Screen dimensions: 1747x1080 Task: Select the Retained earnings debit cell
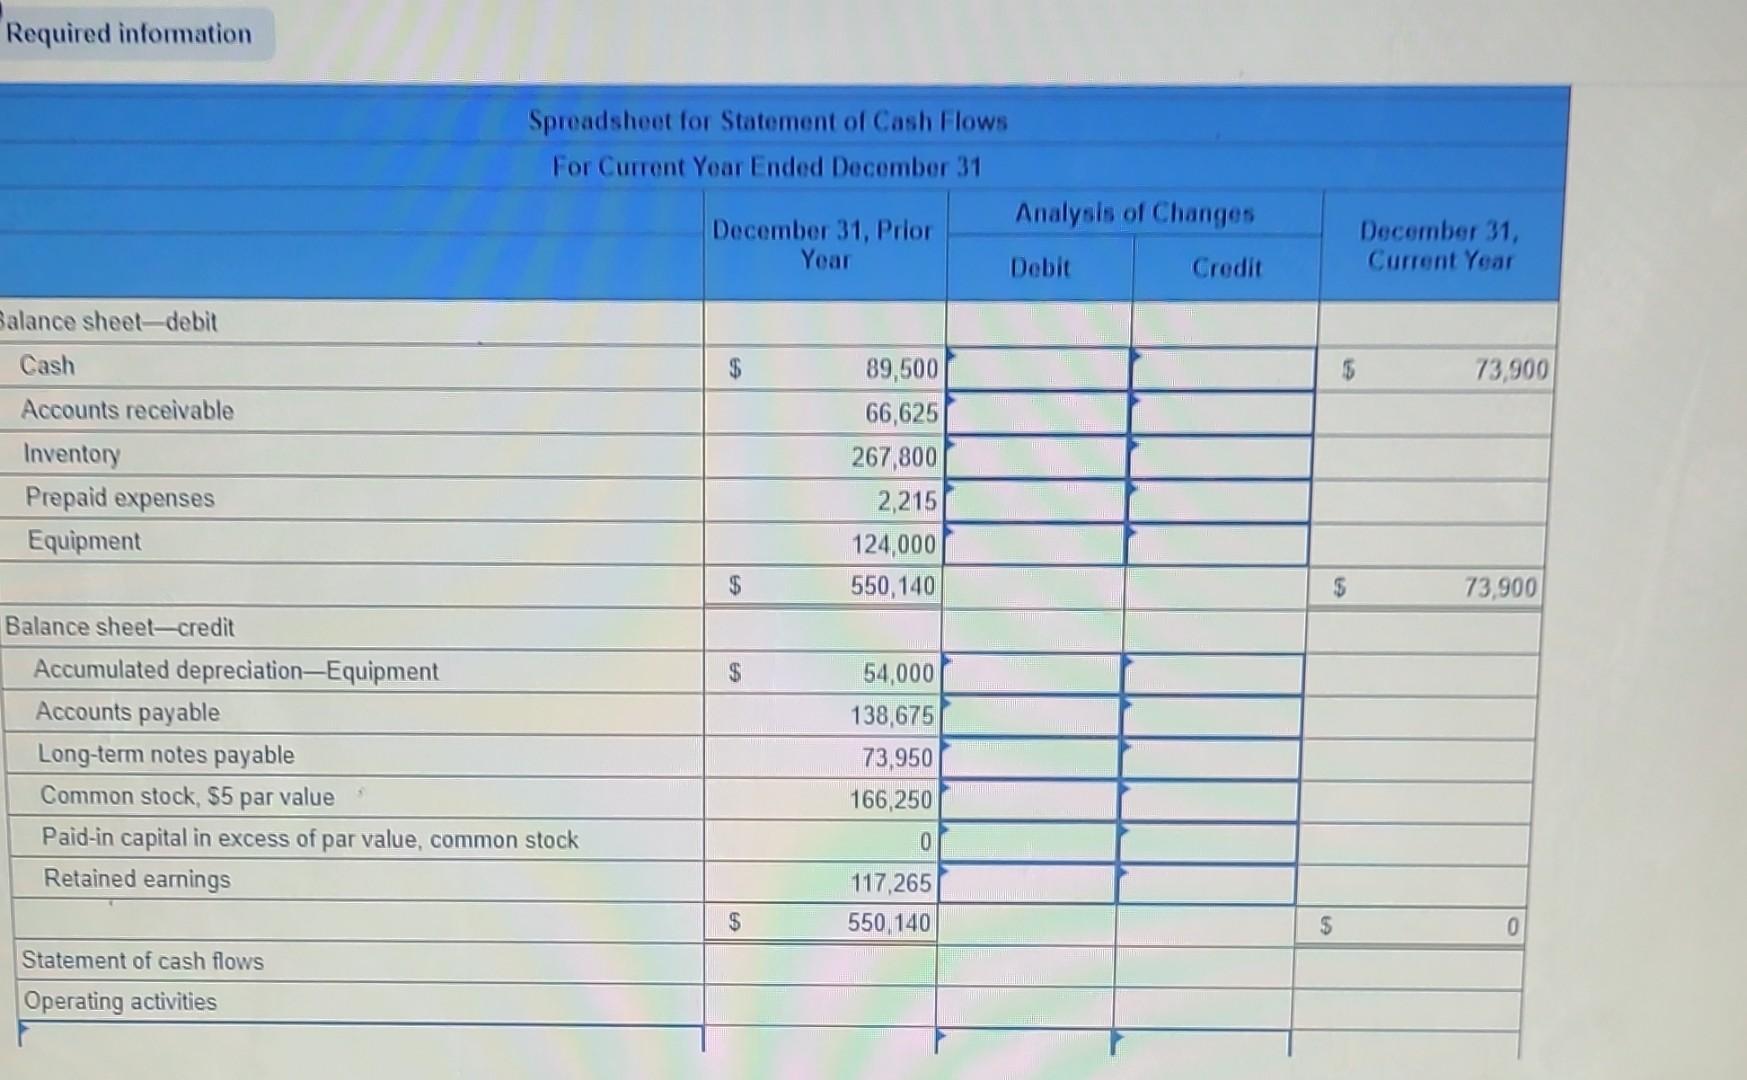pyautogui.click(x=1027, y=884)
